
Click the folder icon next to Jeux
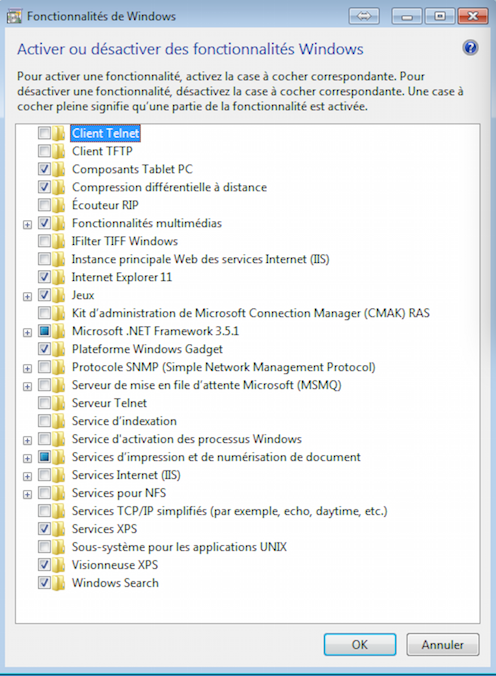click(x=59, y=295)
